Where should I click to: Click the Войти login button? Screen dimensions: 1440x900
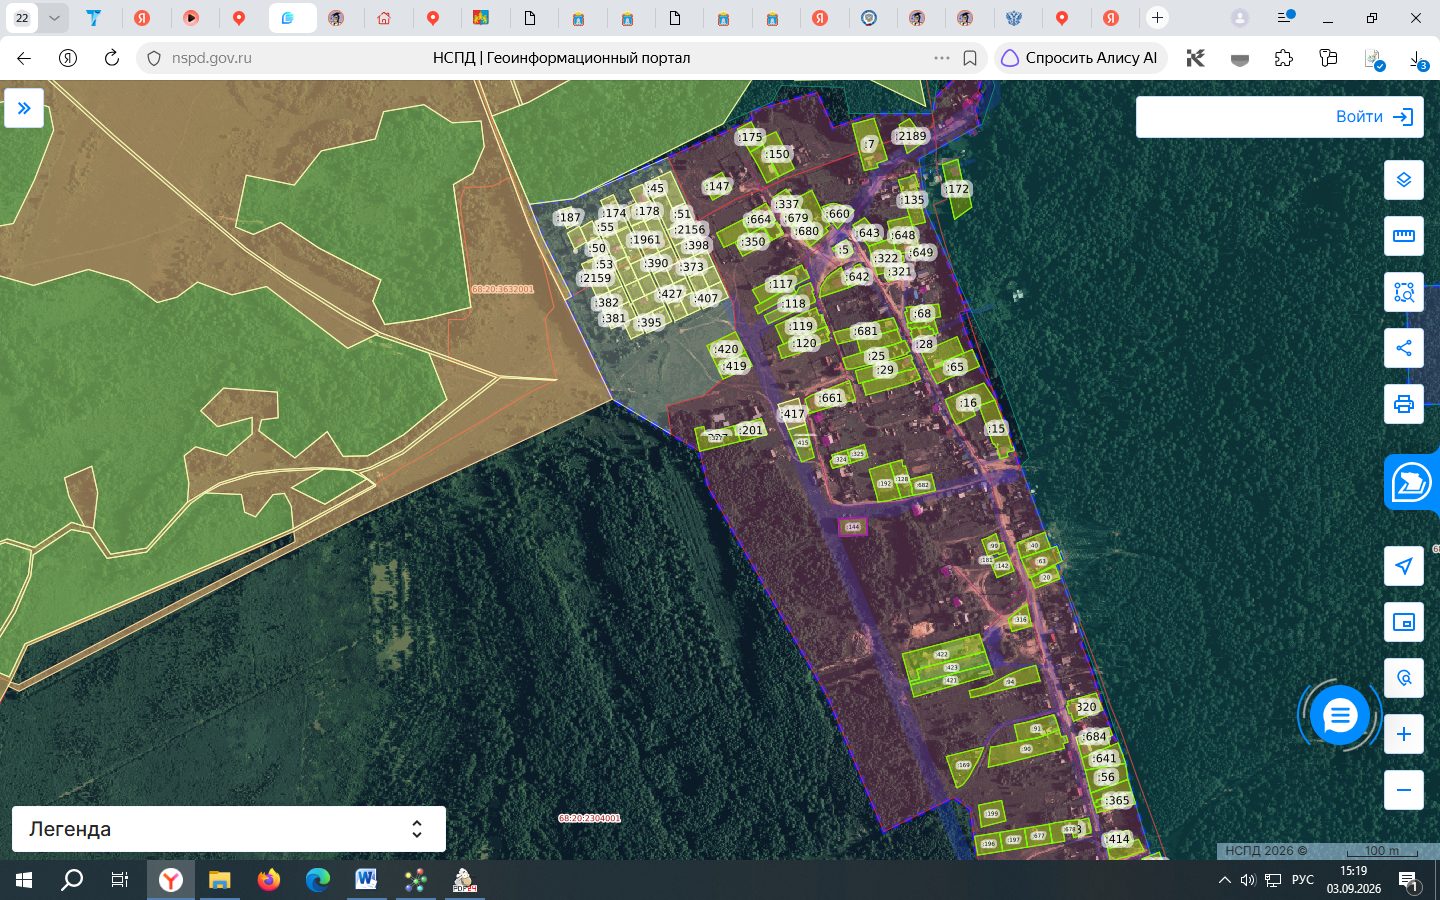pyautogui.click(x=1374, y=117)
